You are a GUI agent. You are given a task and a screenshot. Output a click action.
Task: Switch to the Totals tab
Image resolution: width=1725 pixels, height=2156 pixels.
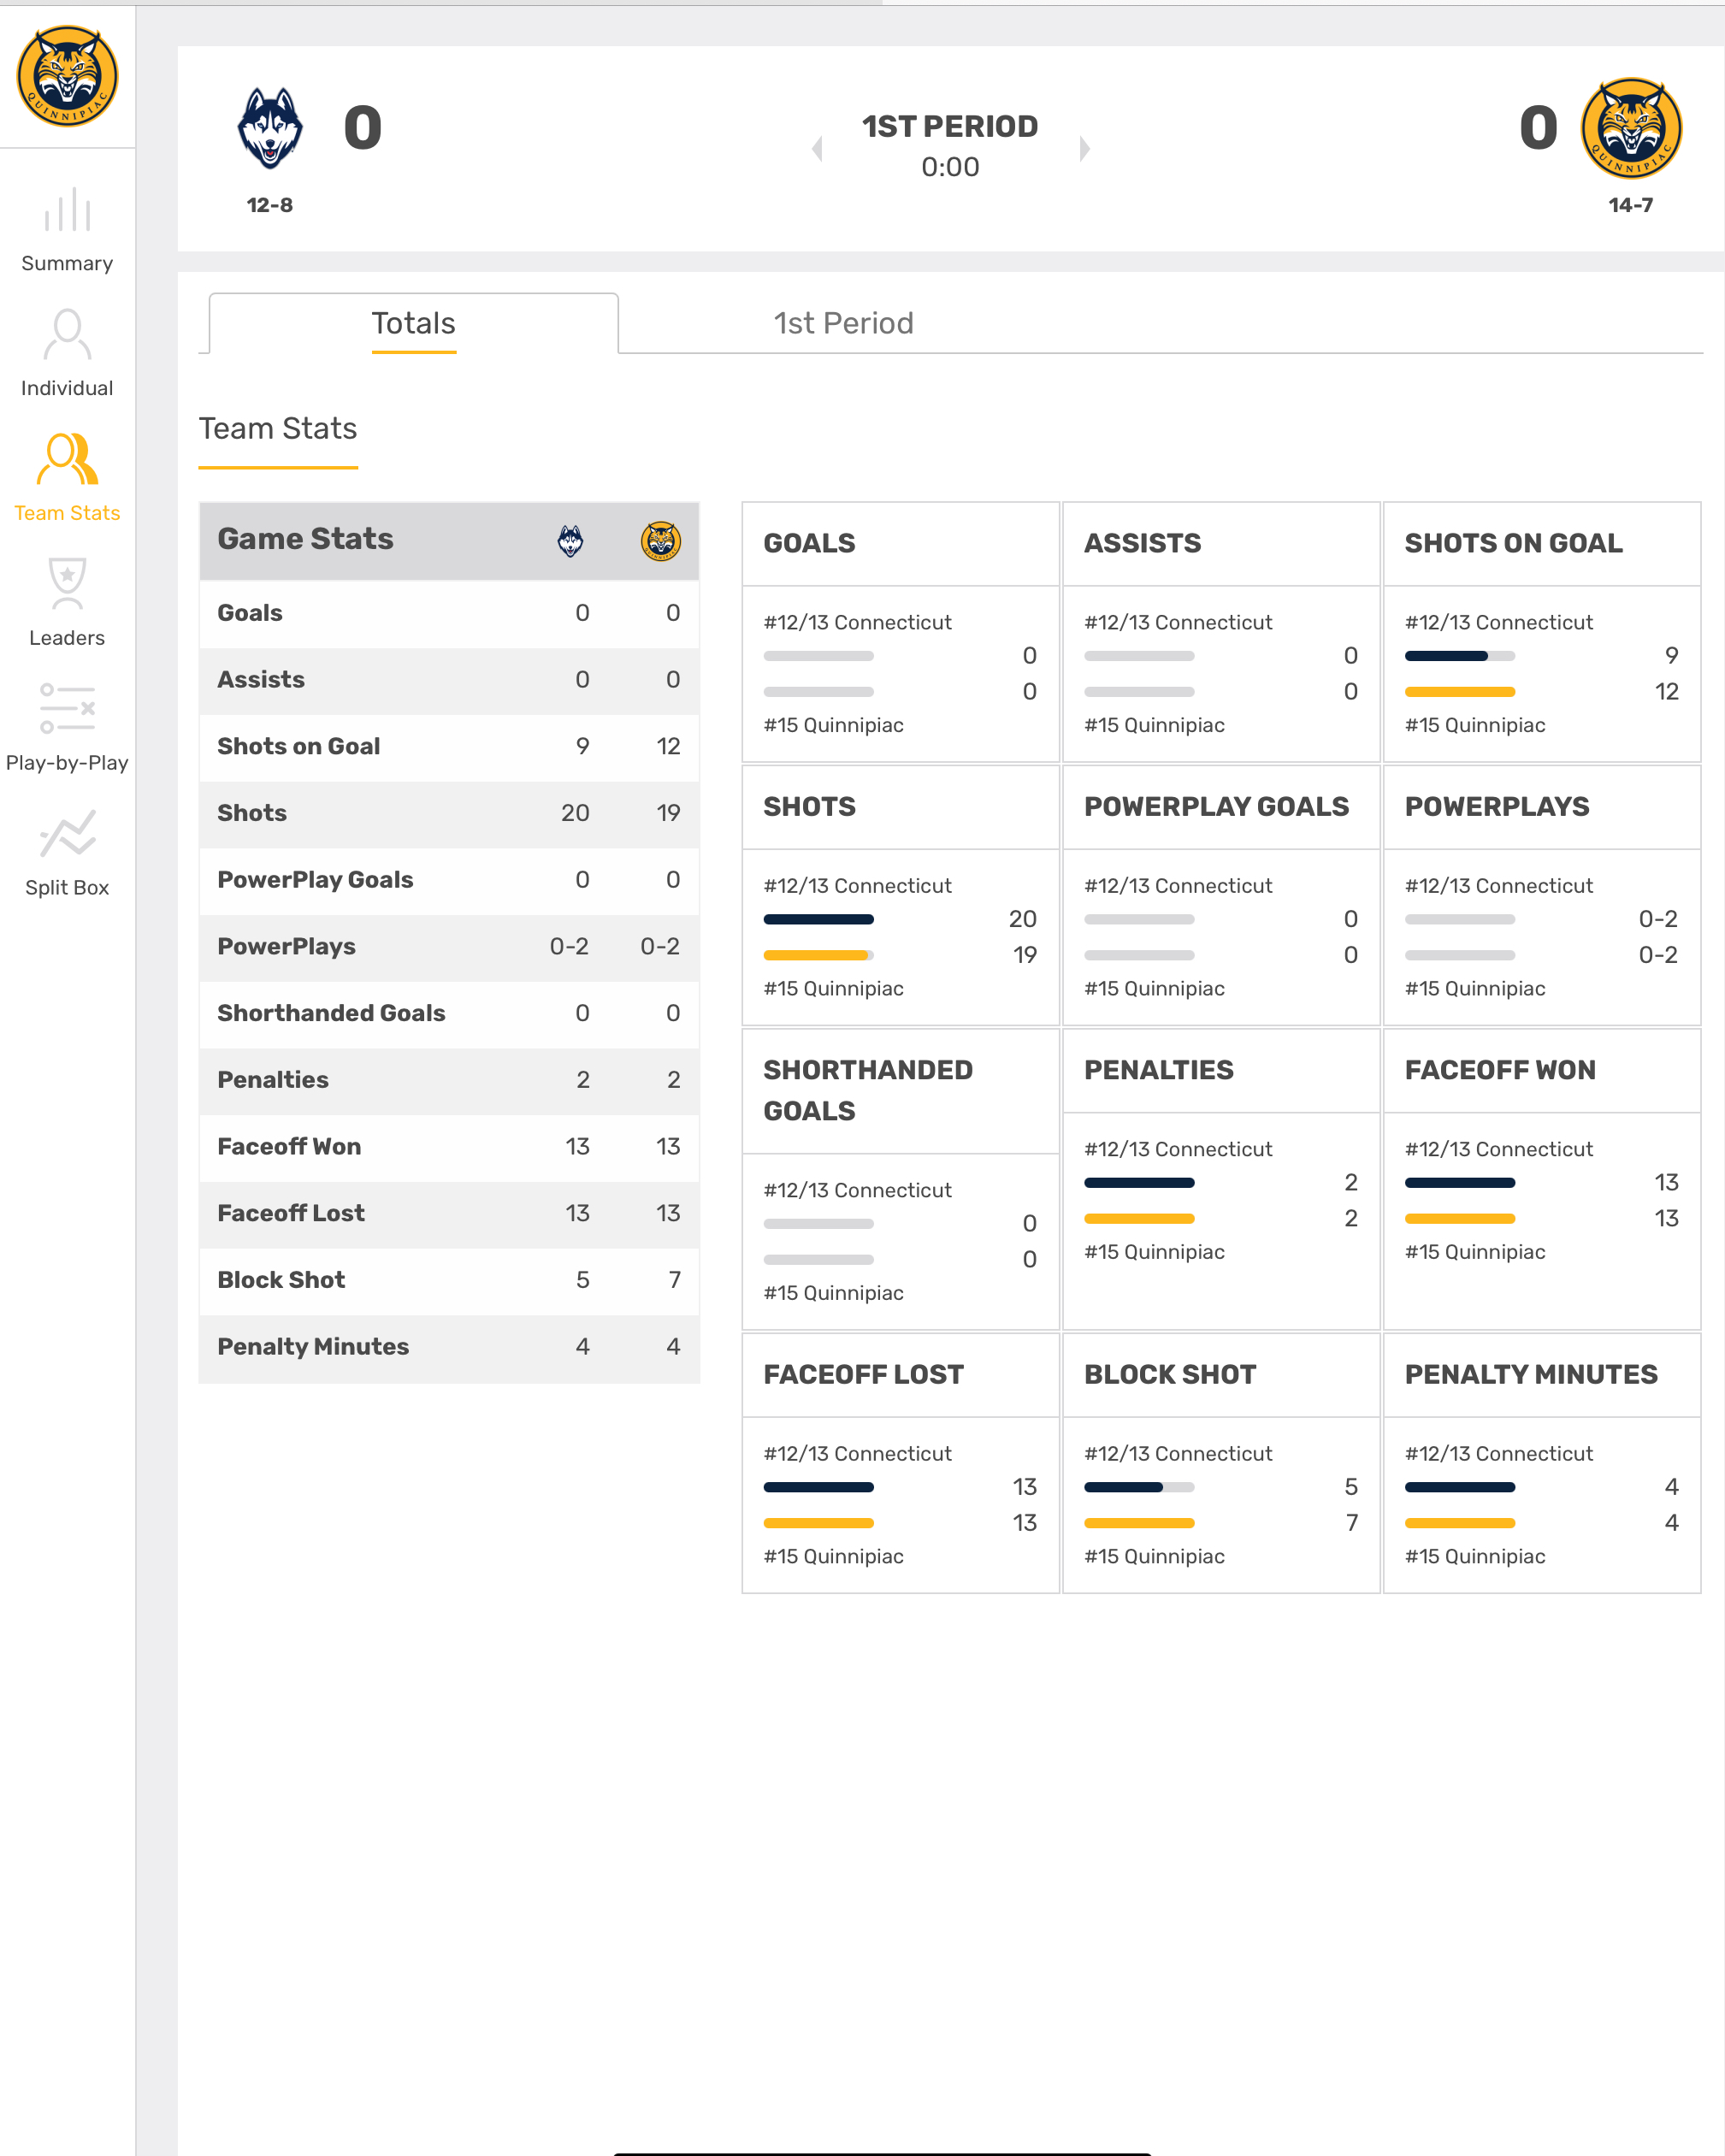pos(413,323)
